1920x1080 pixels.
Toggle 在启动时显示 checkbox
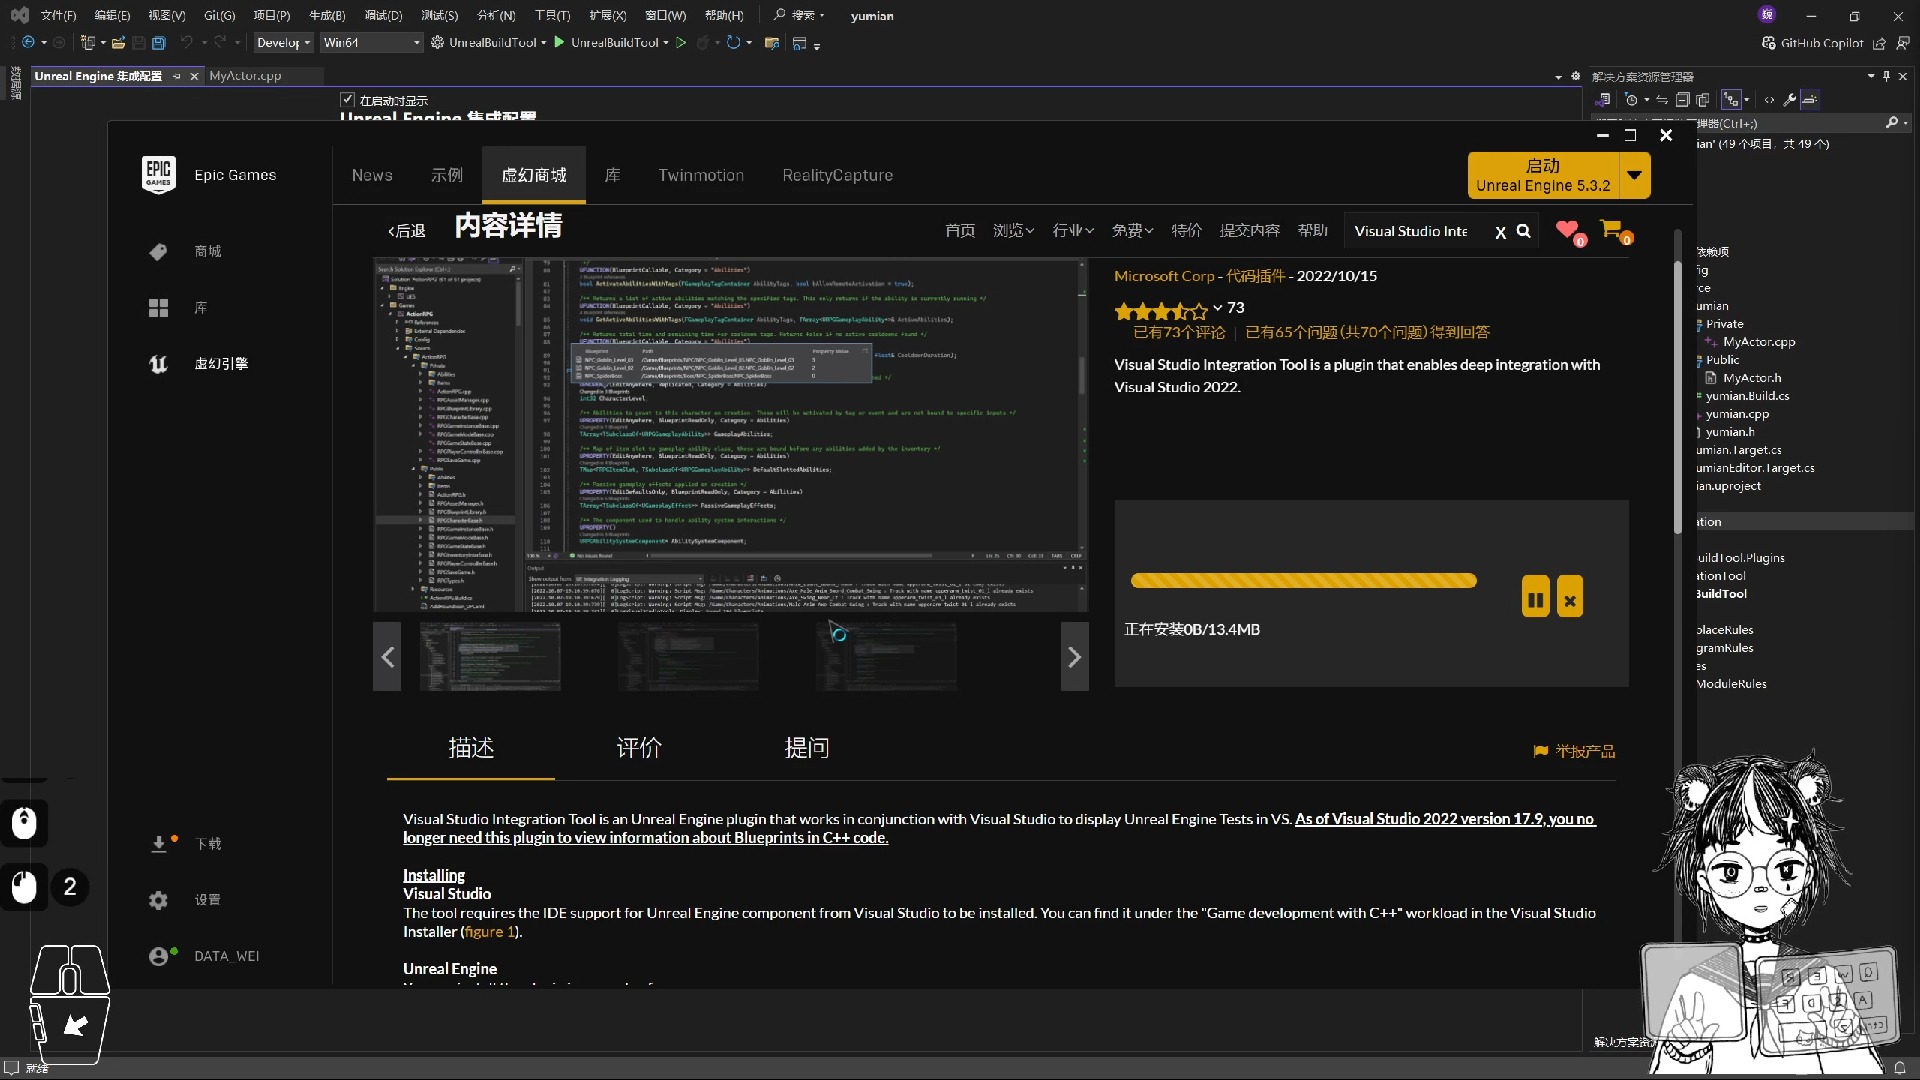347,100
